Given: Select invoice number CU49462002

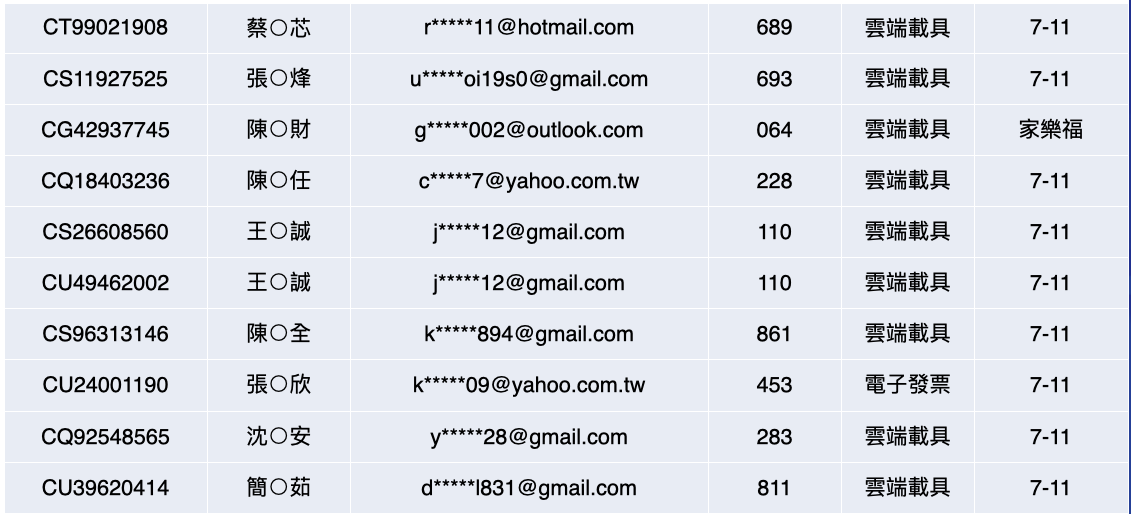Looking at the screenshot, I should [x=105, y=283].
